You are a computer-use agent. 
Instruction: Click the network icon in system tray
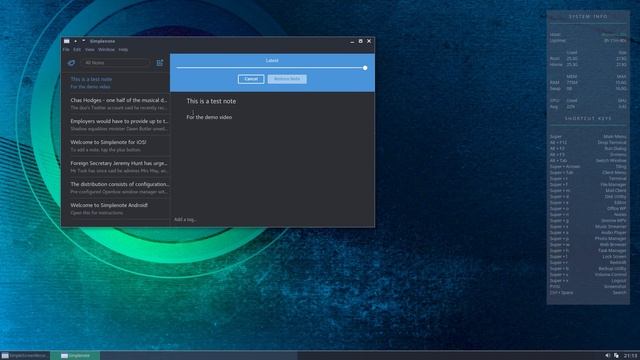(x=616, y=356)
